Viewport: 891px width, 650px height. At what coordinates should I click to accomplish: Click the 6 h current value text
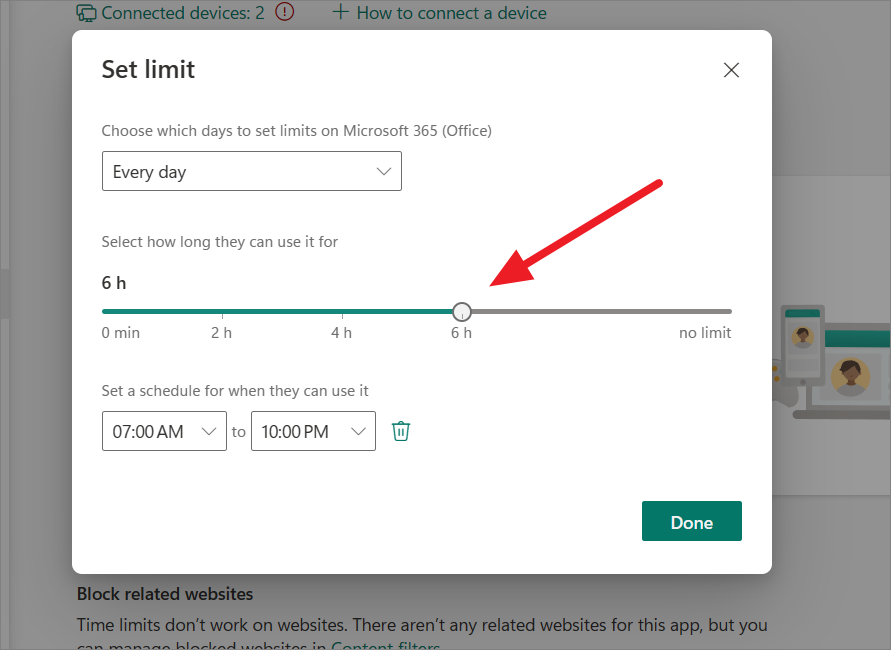(114, 282)
